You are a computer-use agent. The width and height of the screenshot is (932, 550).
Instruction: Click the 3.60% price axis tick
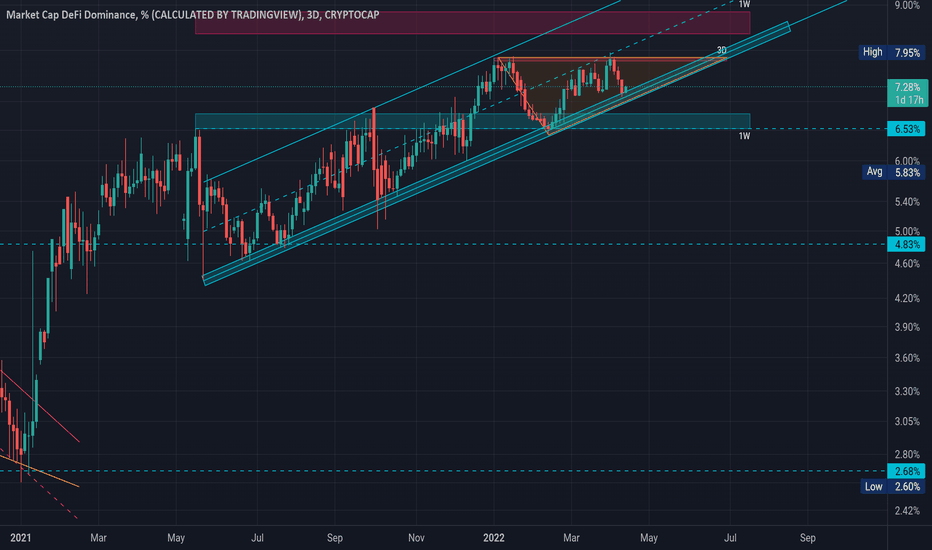(907, 358)
